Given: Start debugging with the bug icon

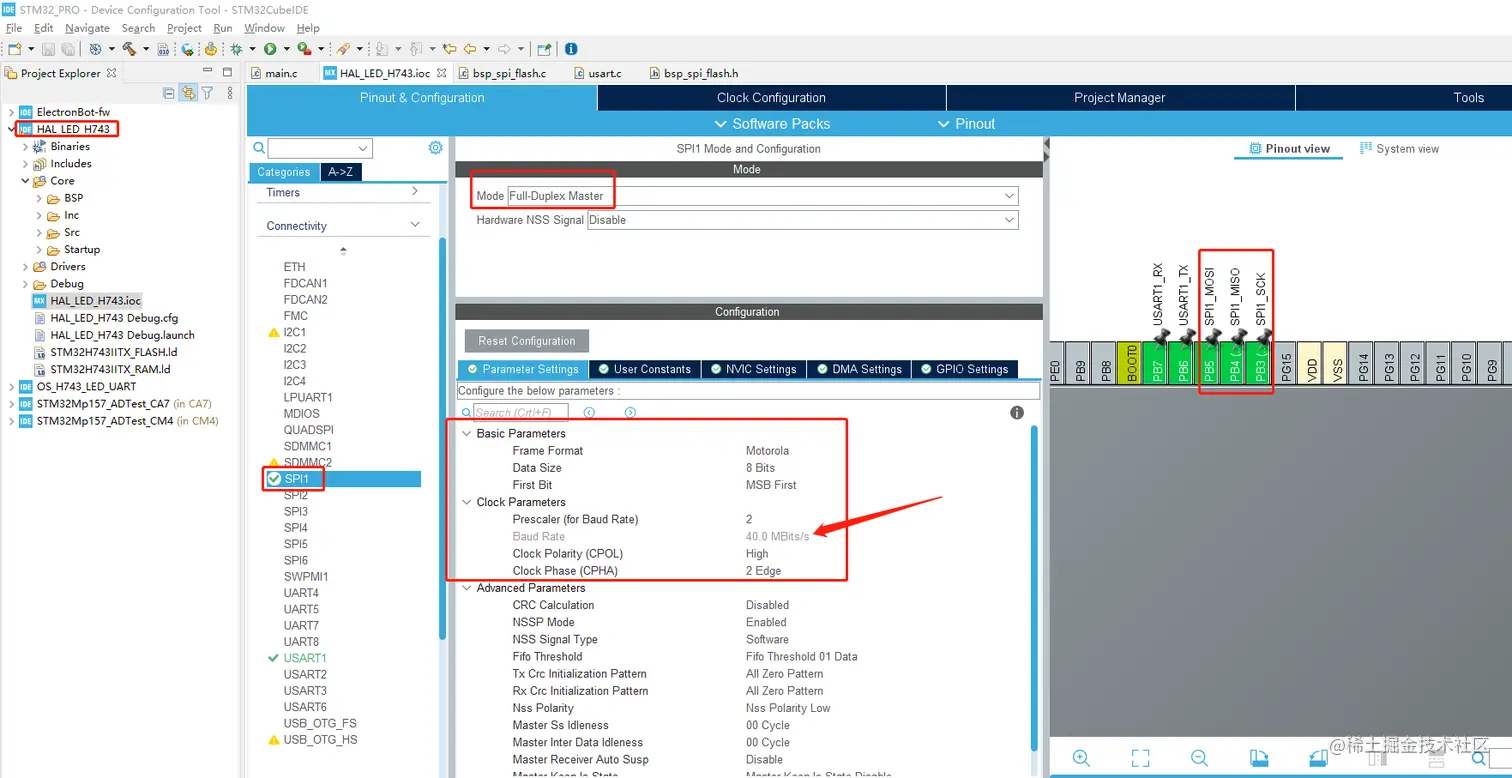Looking at the screenshot, I should point(237,48).
